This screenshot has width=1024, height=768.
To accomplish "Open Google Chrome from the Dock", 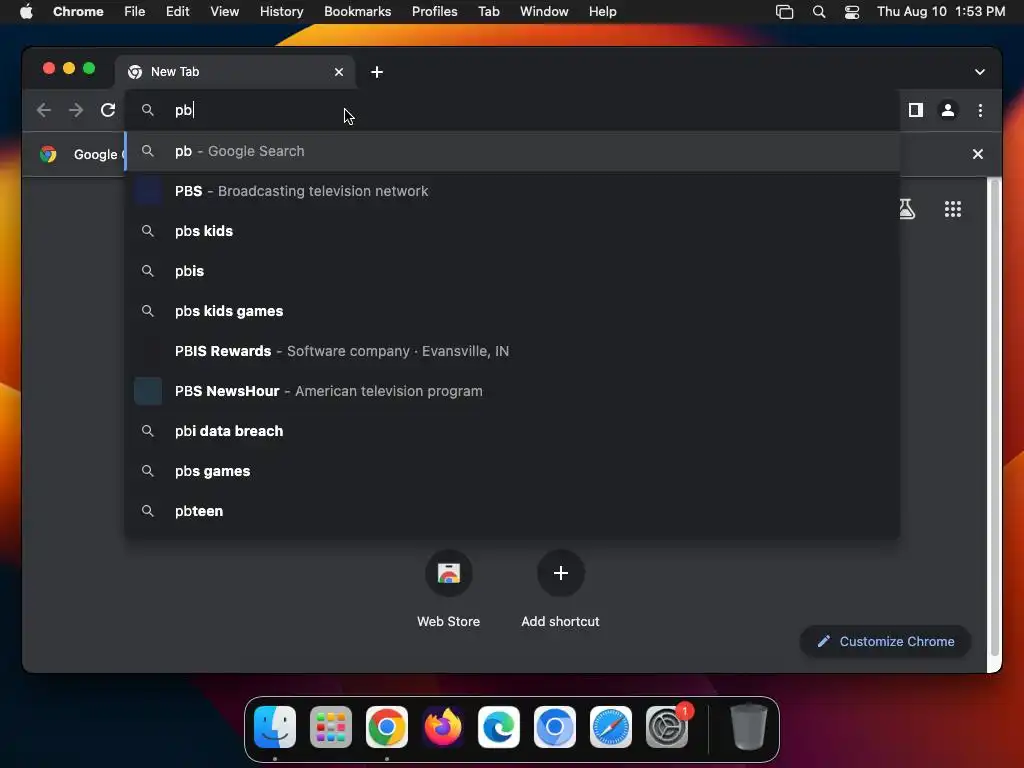I will (387, 727).
